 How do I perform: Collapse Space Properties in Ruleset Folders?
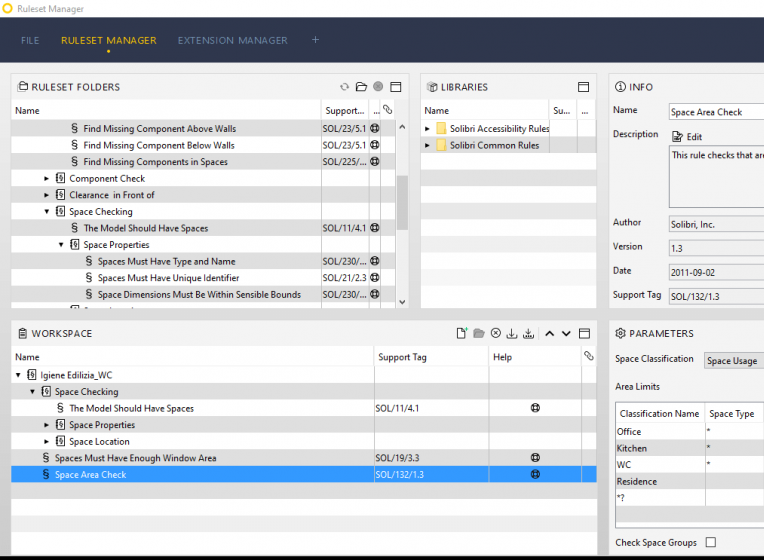(x=61, y=245)
